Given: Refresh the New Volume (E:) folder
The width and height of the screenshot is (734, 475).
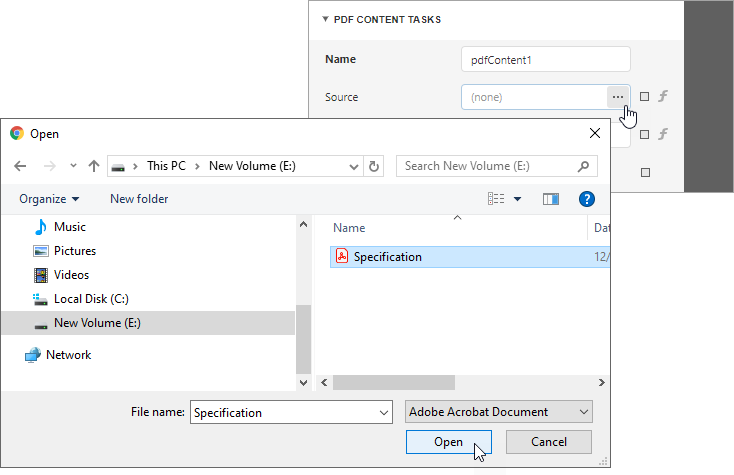Looking at the screenshot, I should point(374,166).
